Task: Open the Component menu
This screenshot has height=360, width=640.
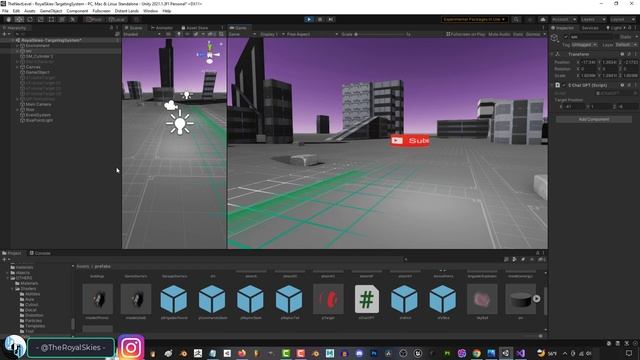Action: (x=77, y=11)
